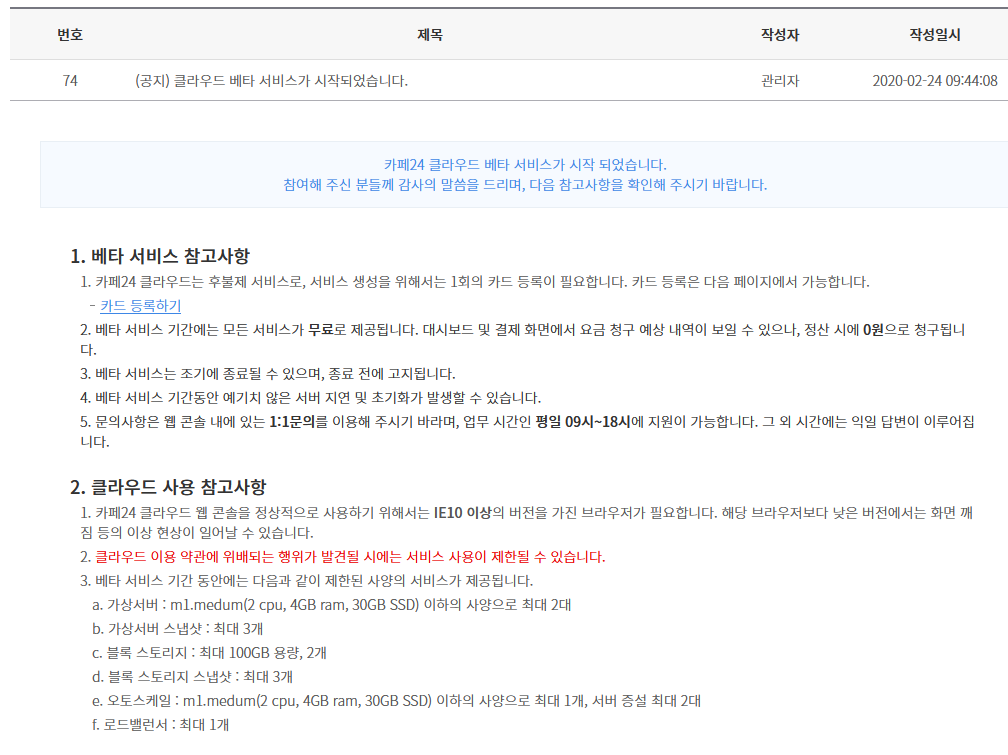Viewport: 1008px width, 755px height.
Task: Click the posting date 2020-02-24 09:44:08
Action: [933, 81]
